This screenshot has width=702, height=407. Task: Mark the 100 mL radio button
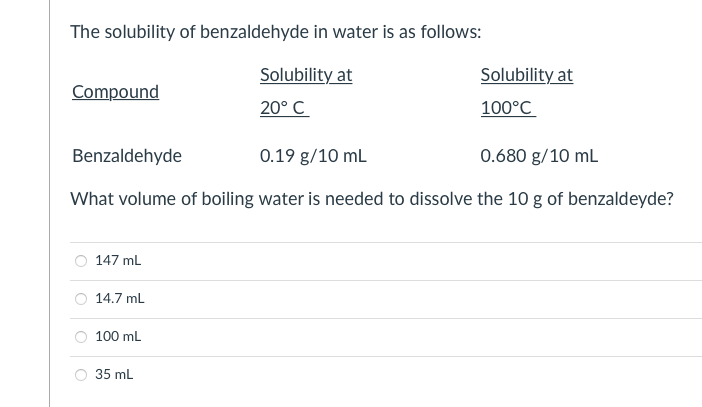point(81,337)
